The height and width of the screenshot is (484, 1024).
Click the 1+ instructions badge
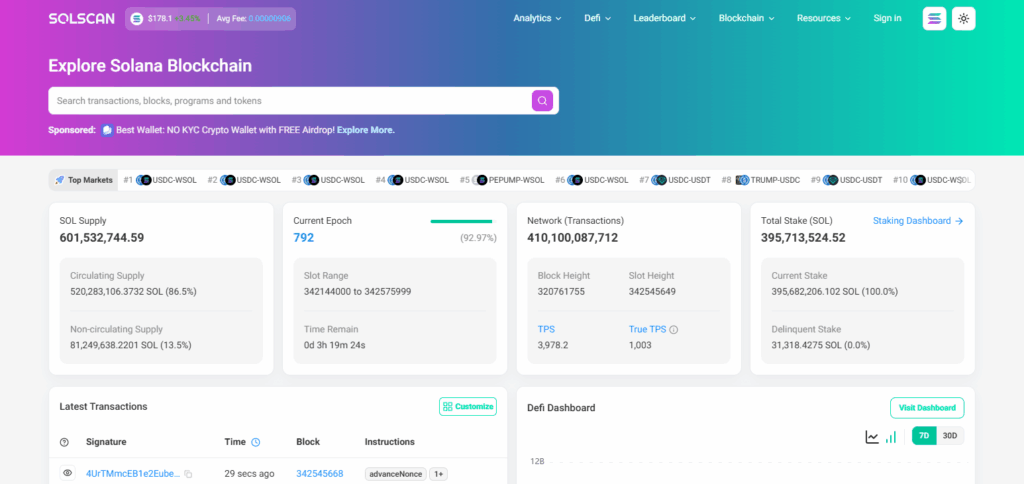438,474
